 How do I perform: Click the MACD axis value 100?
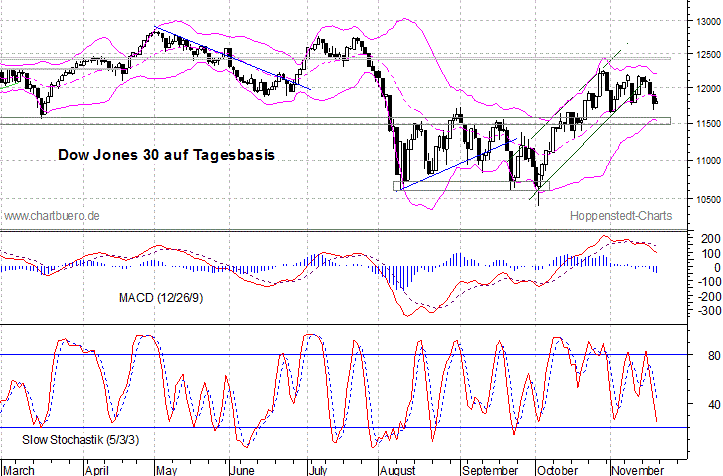[x=711, y=254]
